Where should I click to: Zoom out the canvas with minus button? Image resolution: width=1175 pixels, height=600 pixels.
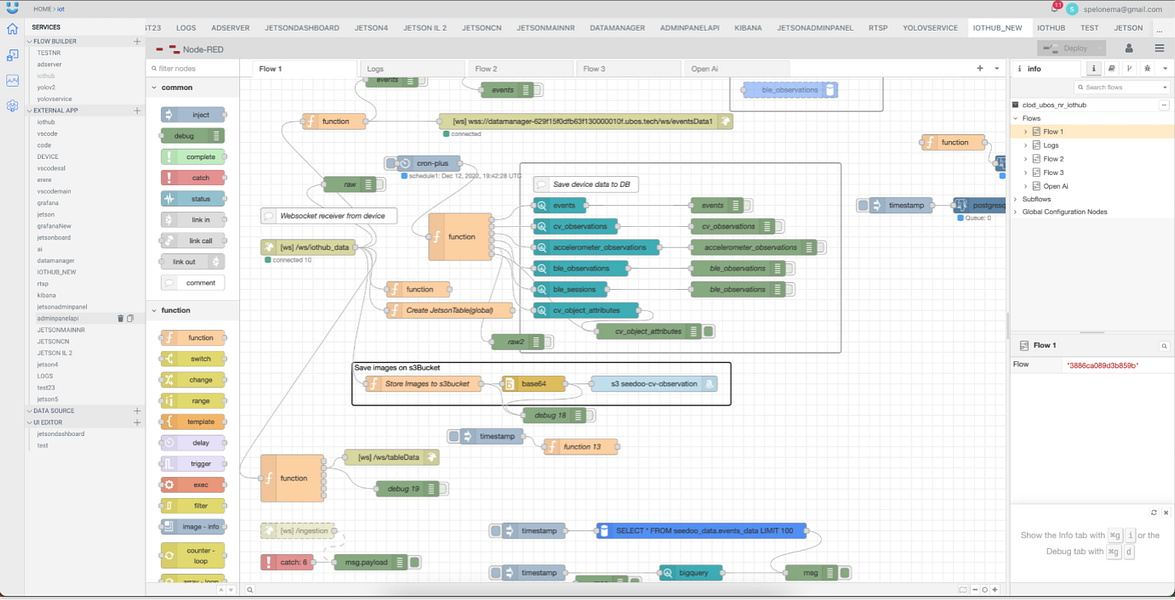point(975,590)
